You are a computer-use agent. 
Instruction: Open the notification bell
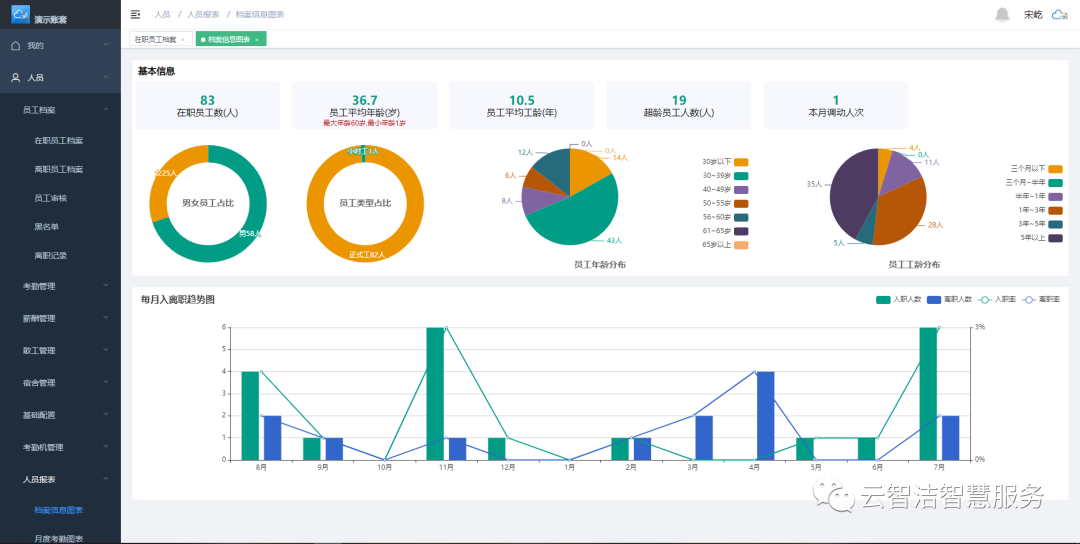[1002, 14]
